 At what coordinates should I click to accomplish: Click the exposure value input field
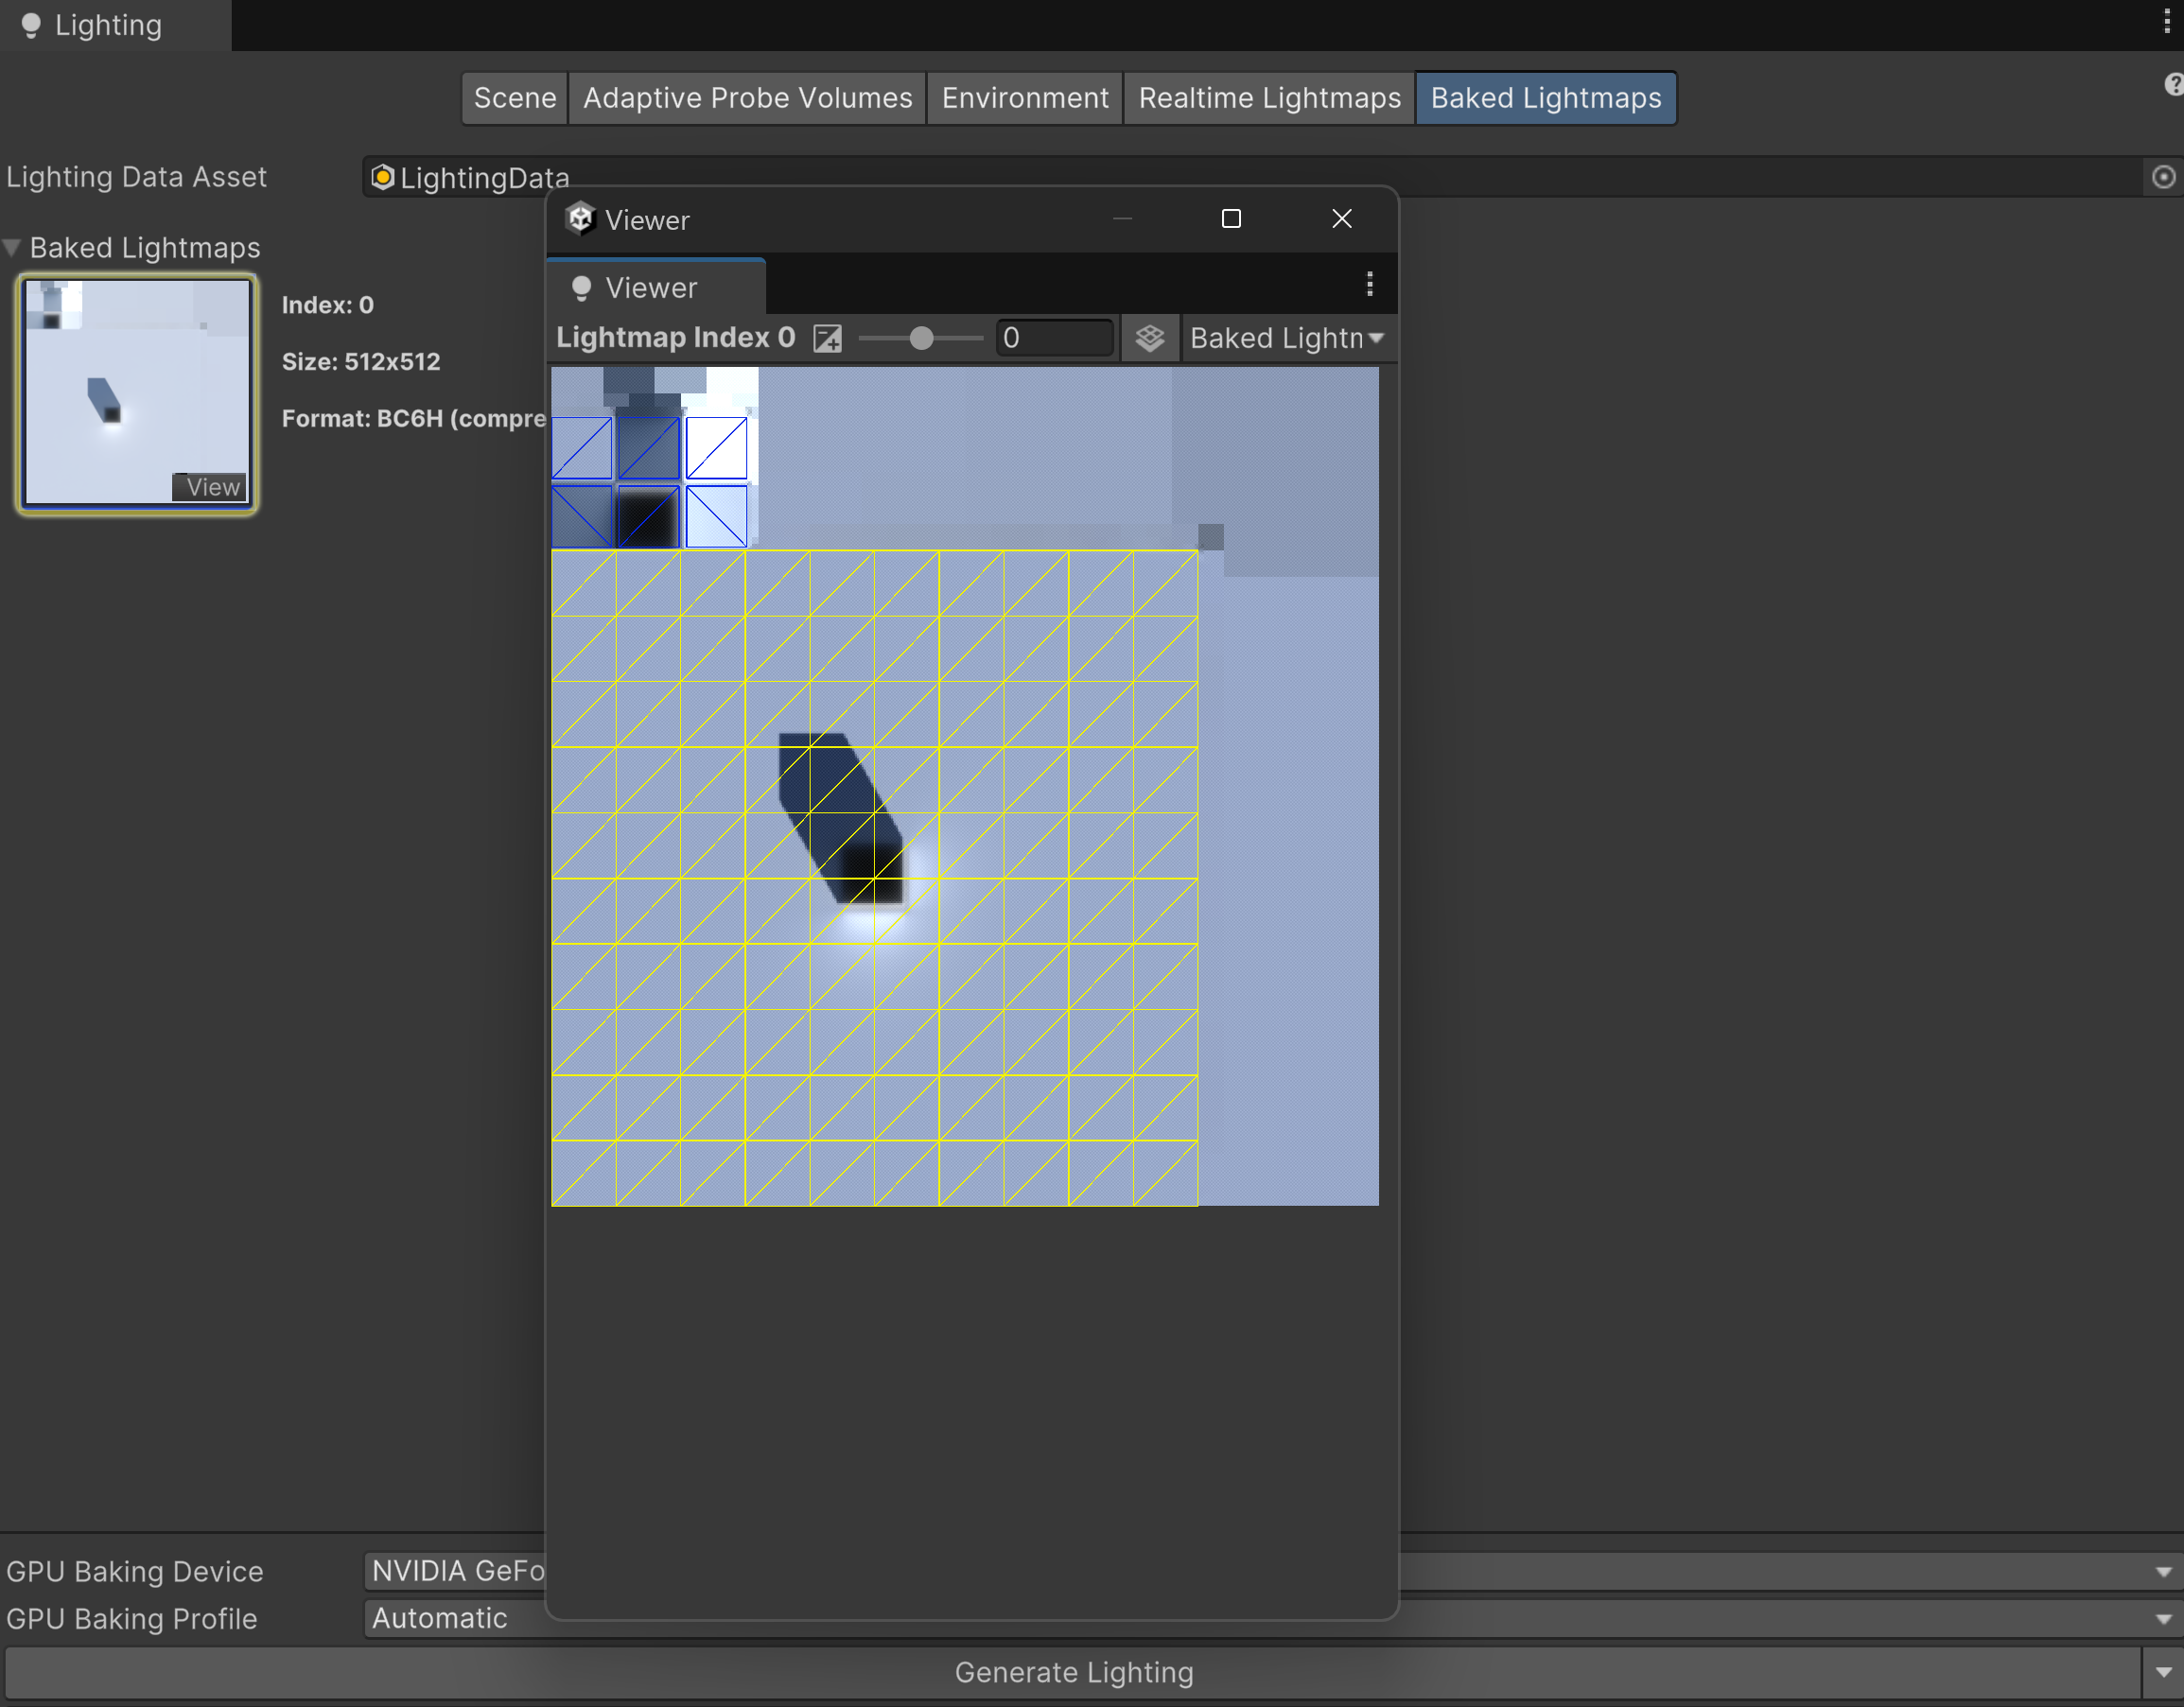1054,338
